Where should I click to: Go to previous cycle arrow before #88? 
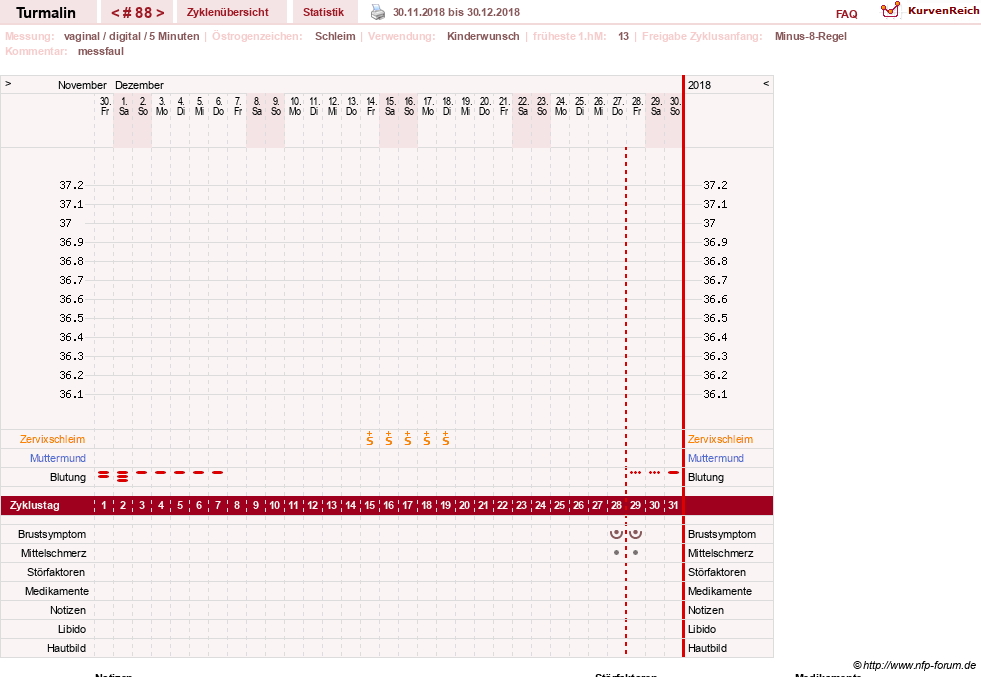(115, 13)
